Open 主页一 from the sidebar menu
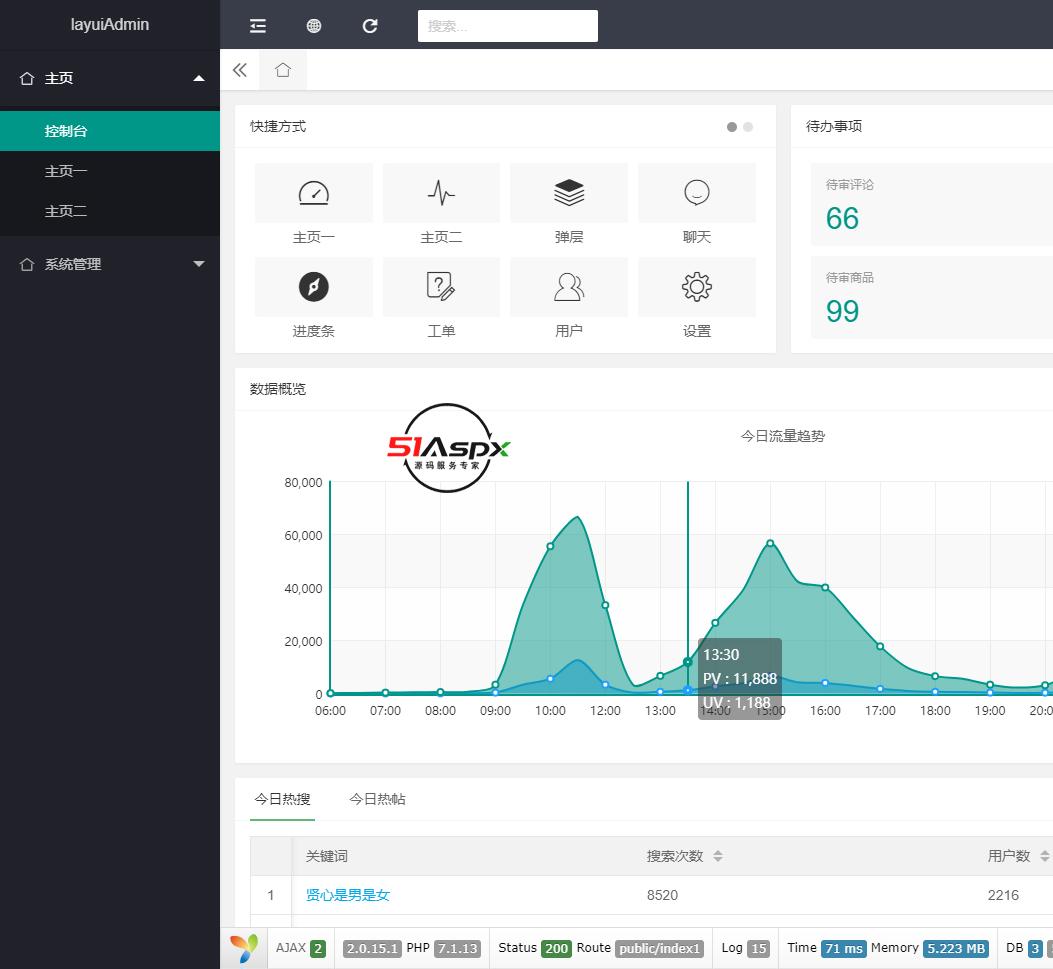 (110, 171)
